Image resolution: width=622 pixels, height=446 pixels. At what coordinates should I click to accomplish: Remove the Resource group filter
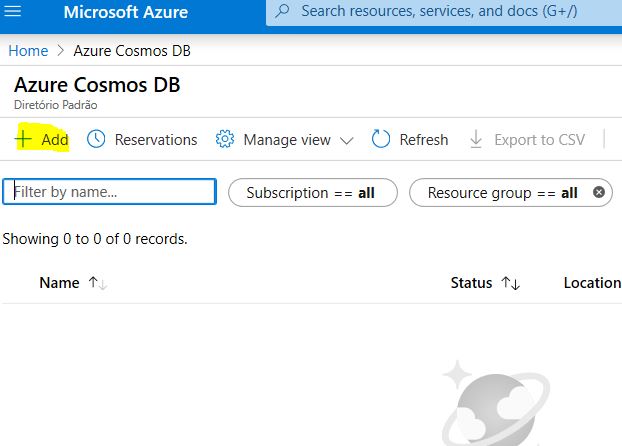coord(599,192)
